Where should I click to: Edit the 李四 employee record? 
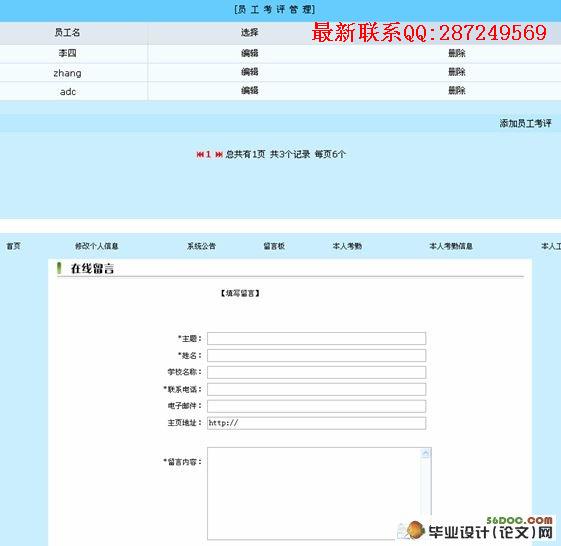249,53
